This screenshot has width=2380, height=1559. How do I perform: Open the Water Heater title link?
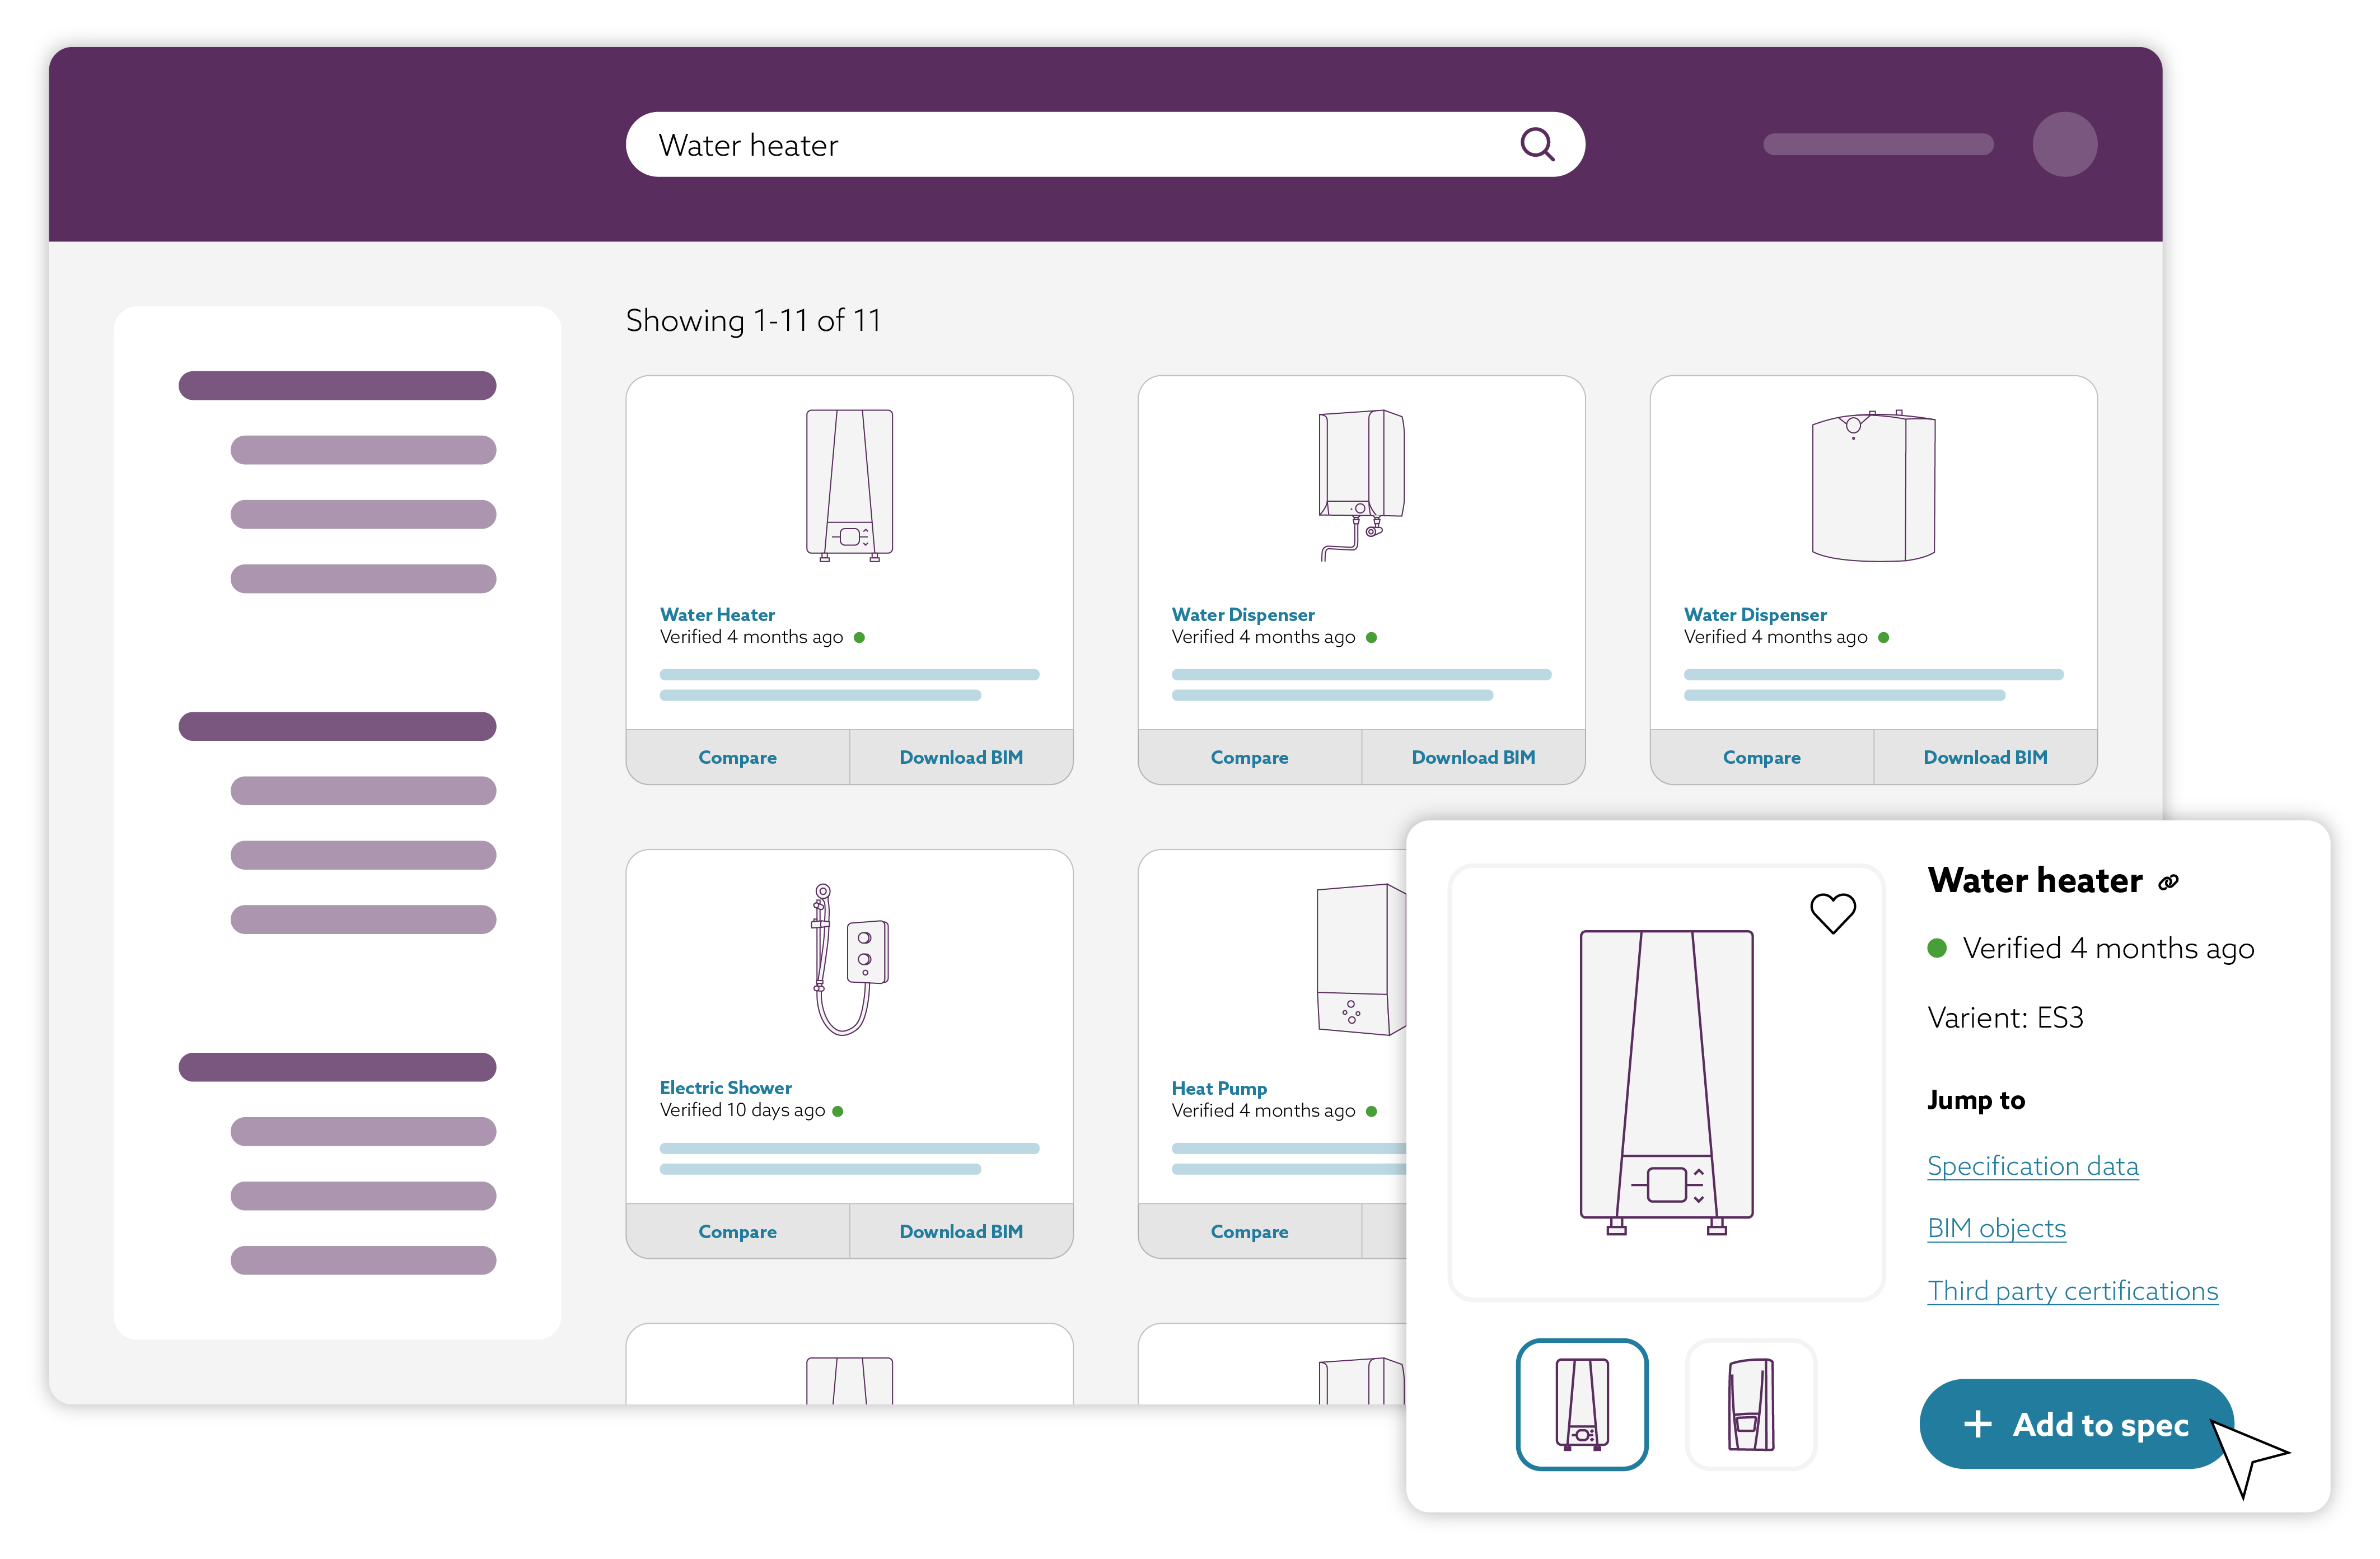[717, 614]
